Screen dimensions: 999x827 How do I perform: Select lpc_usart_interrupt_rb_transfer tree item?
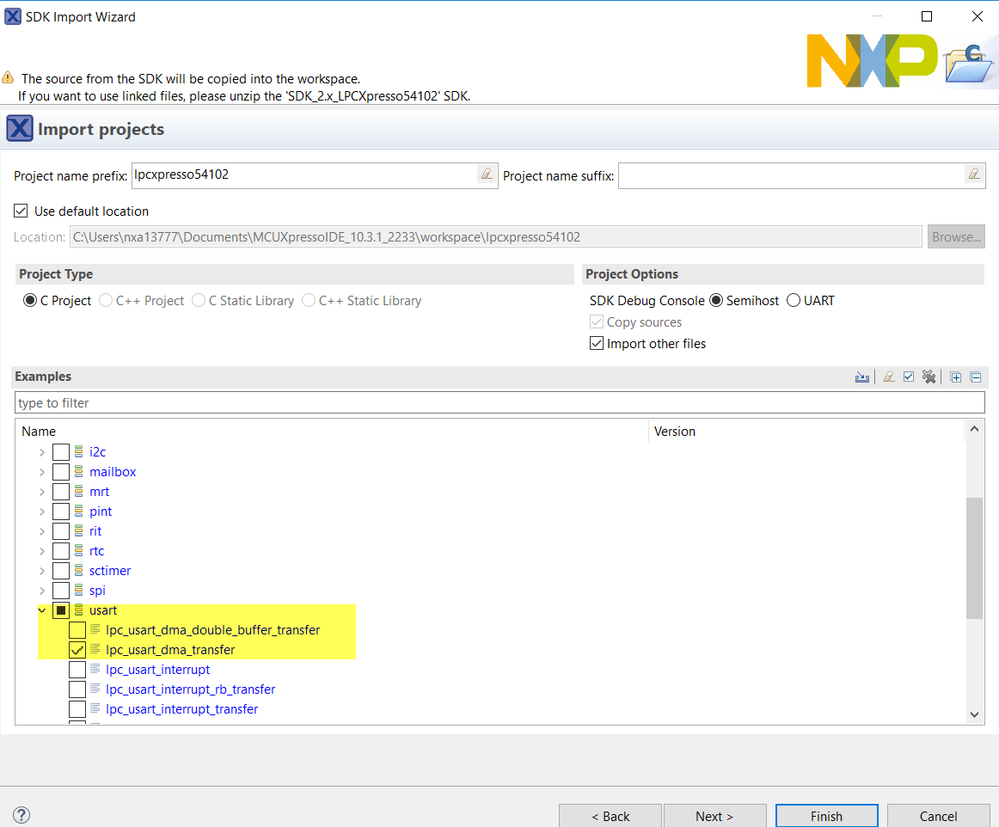[190, 689]
